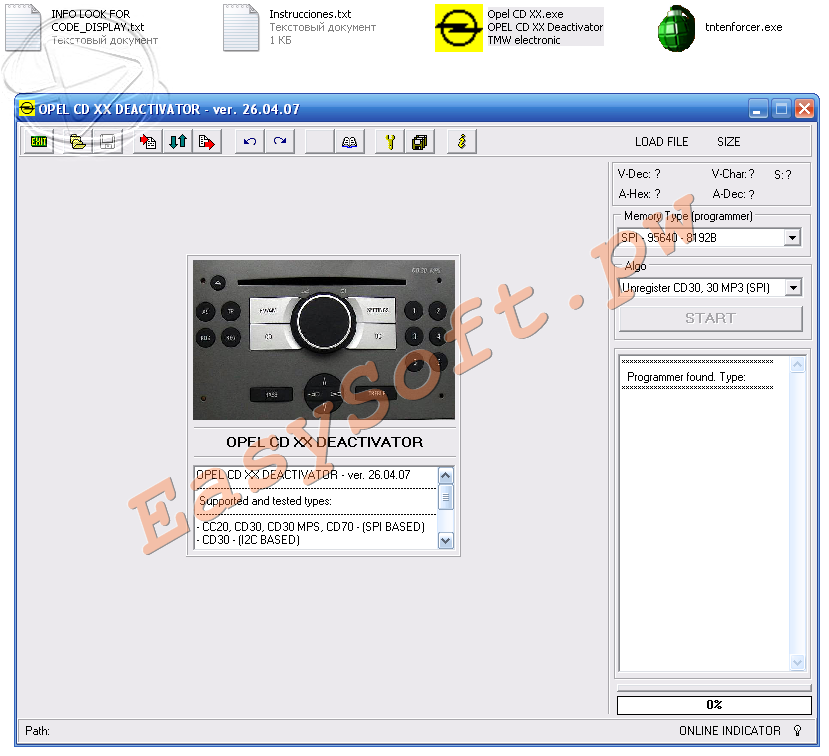Open the book help icon
The height and width of the screenshot is (756, 829).
[x=349, y=142]
